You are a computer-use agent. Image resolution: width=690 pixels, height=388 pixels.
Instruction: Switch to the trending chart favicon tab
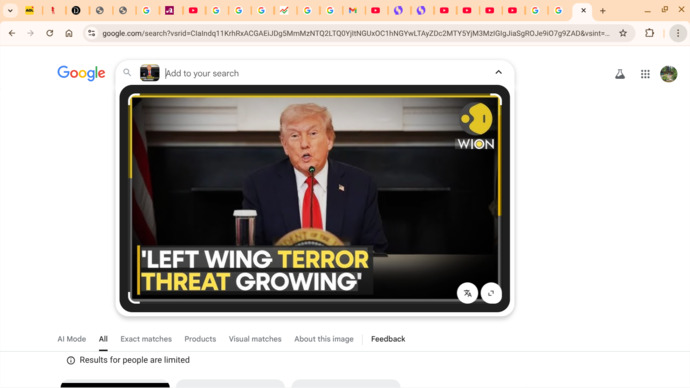pyautogui.click(x=284, y=11)
